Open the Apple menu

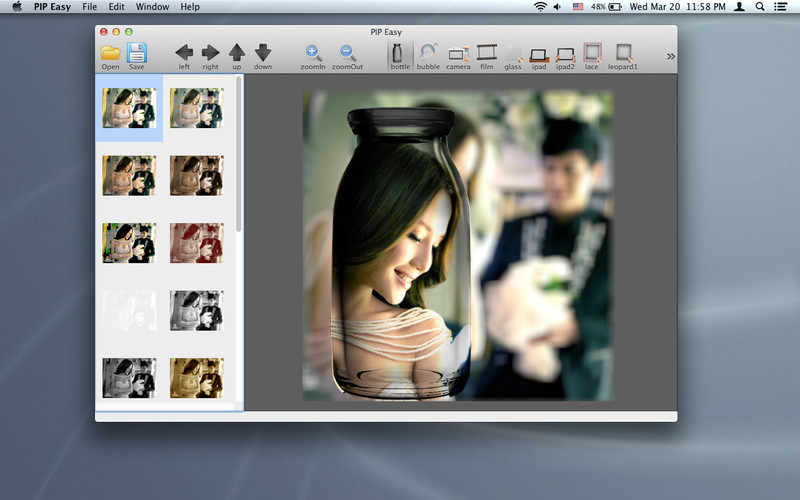[x=17, y=7]
